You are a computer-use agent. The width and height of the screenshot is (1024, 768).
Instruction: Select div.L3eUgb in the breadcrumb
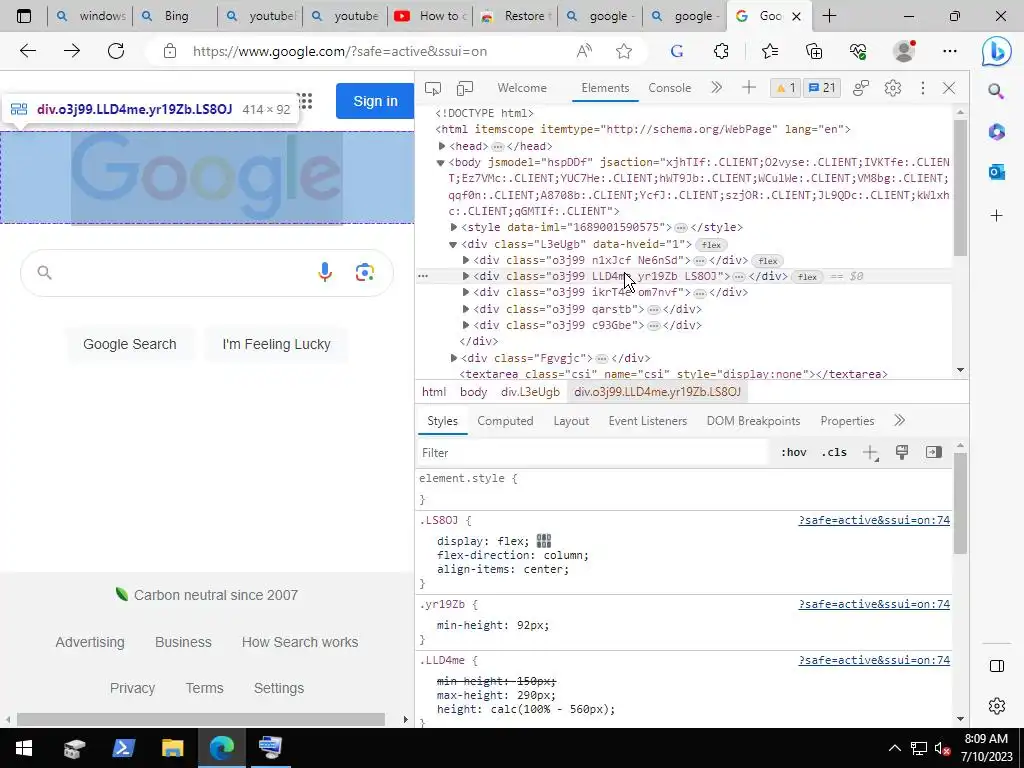530,392
